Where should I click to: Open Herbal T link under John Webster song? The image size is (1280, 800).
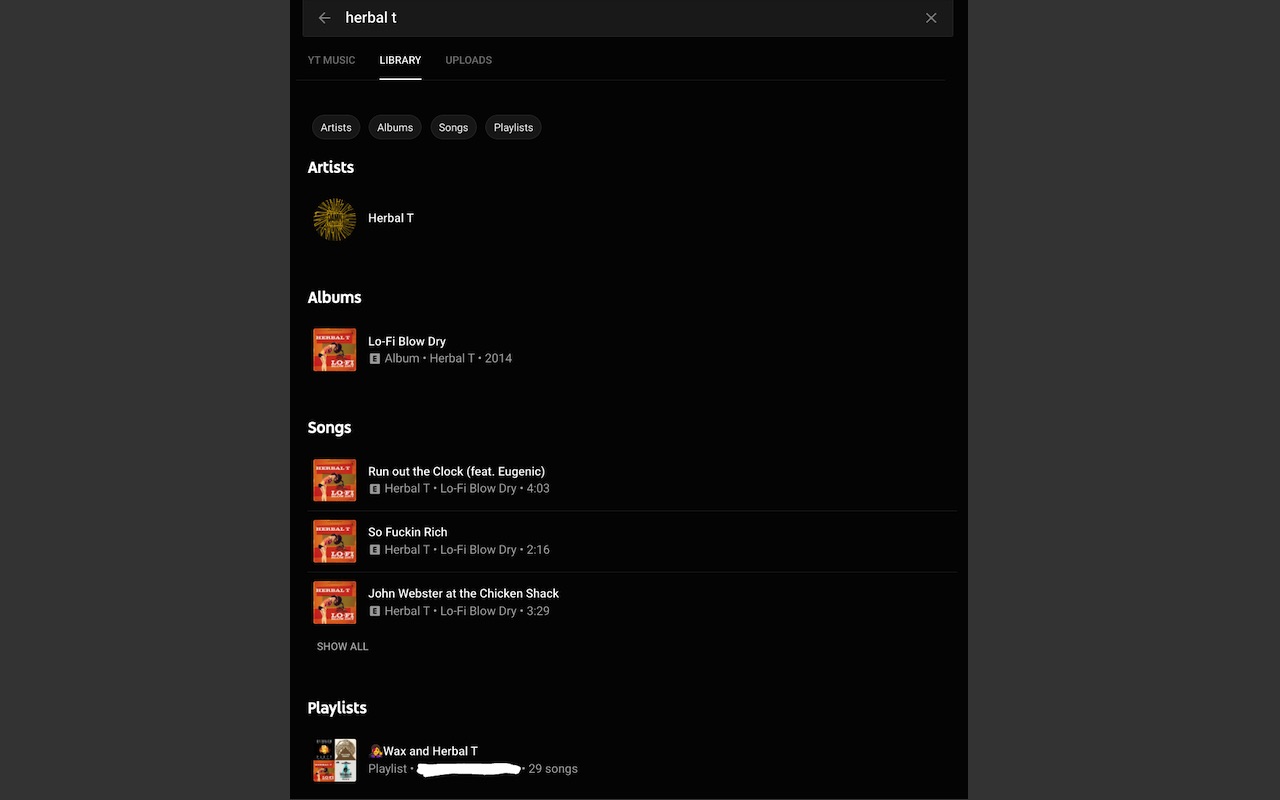[x=407, y=611]
